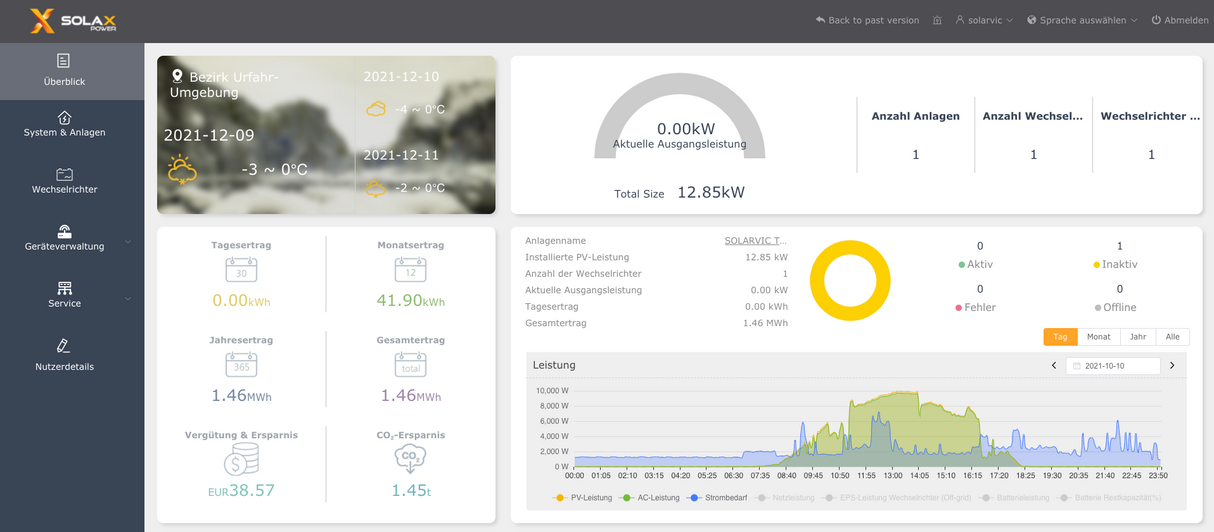Open the Überblick sidebar page
This screenshot has width=1214, height=532.
tap(64, 70)
